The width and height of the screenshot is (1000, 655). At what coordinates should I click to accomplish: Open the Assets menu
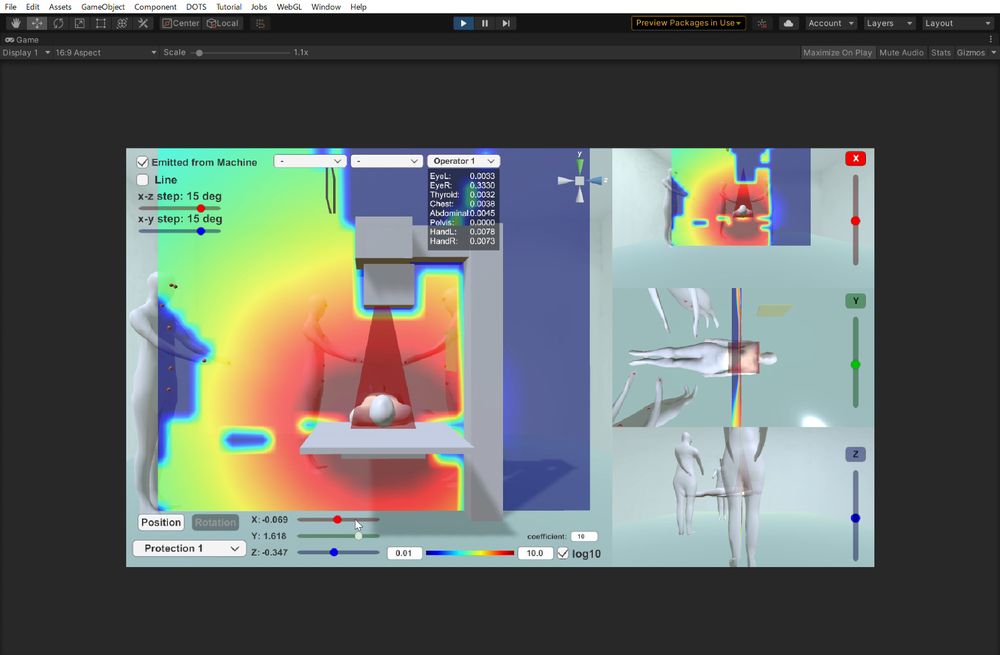click(x=60, y=7)
